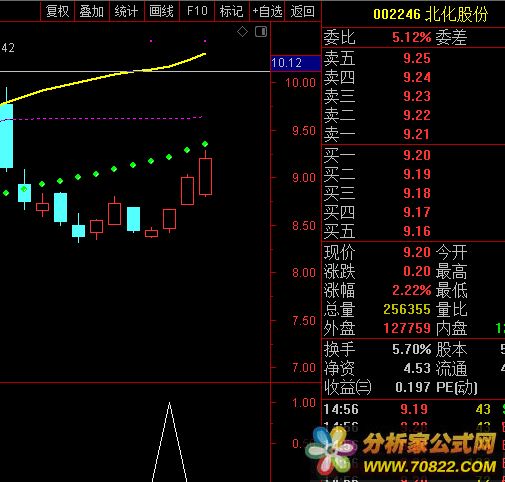Click the 返回 back button
Image resolution: width=505 pixels, height=482 pixels.
pyautogui.click(x=302, y=11)
